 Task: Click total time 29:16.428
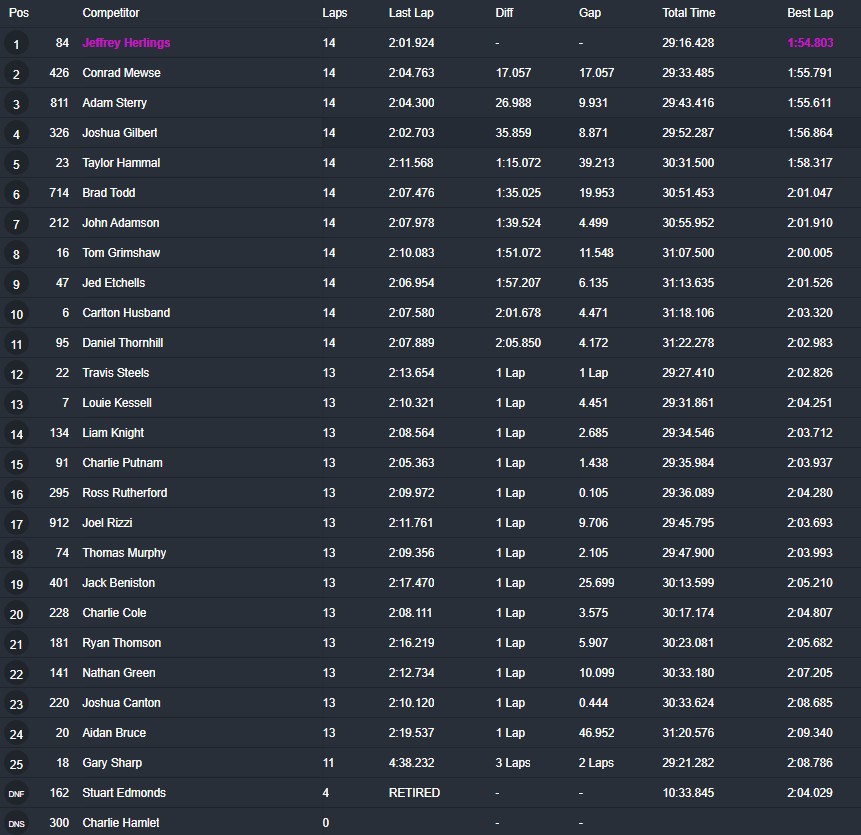click(688, 43)
